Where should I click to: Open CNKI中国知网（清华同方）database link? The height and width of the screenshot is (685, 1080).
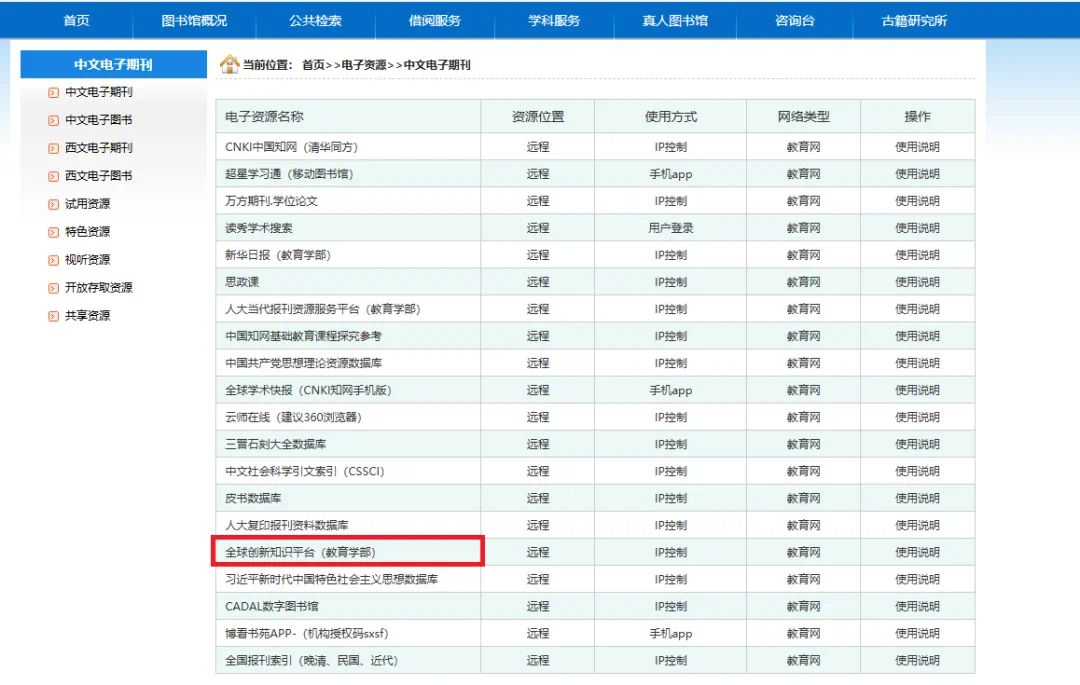pyautogui.click(x=291, y=147)
